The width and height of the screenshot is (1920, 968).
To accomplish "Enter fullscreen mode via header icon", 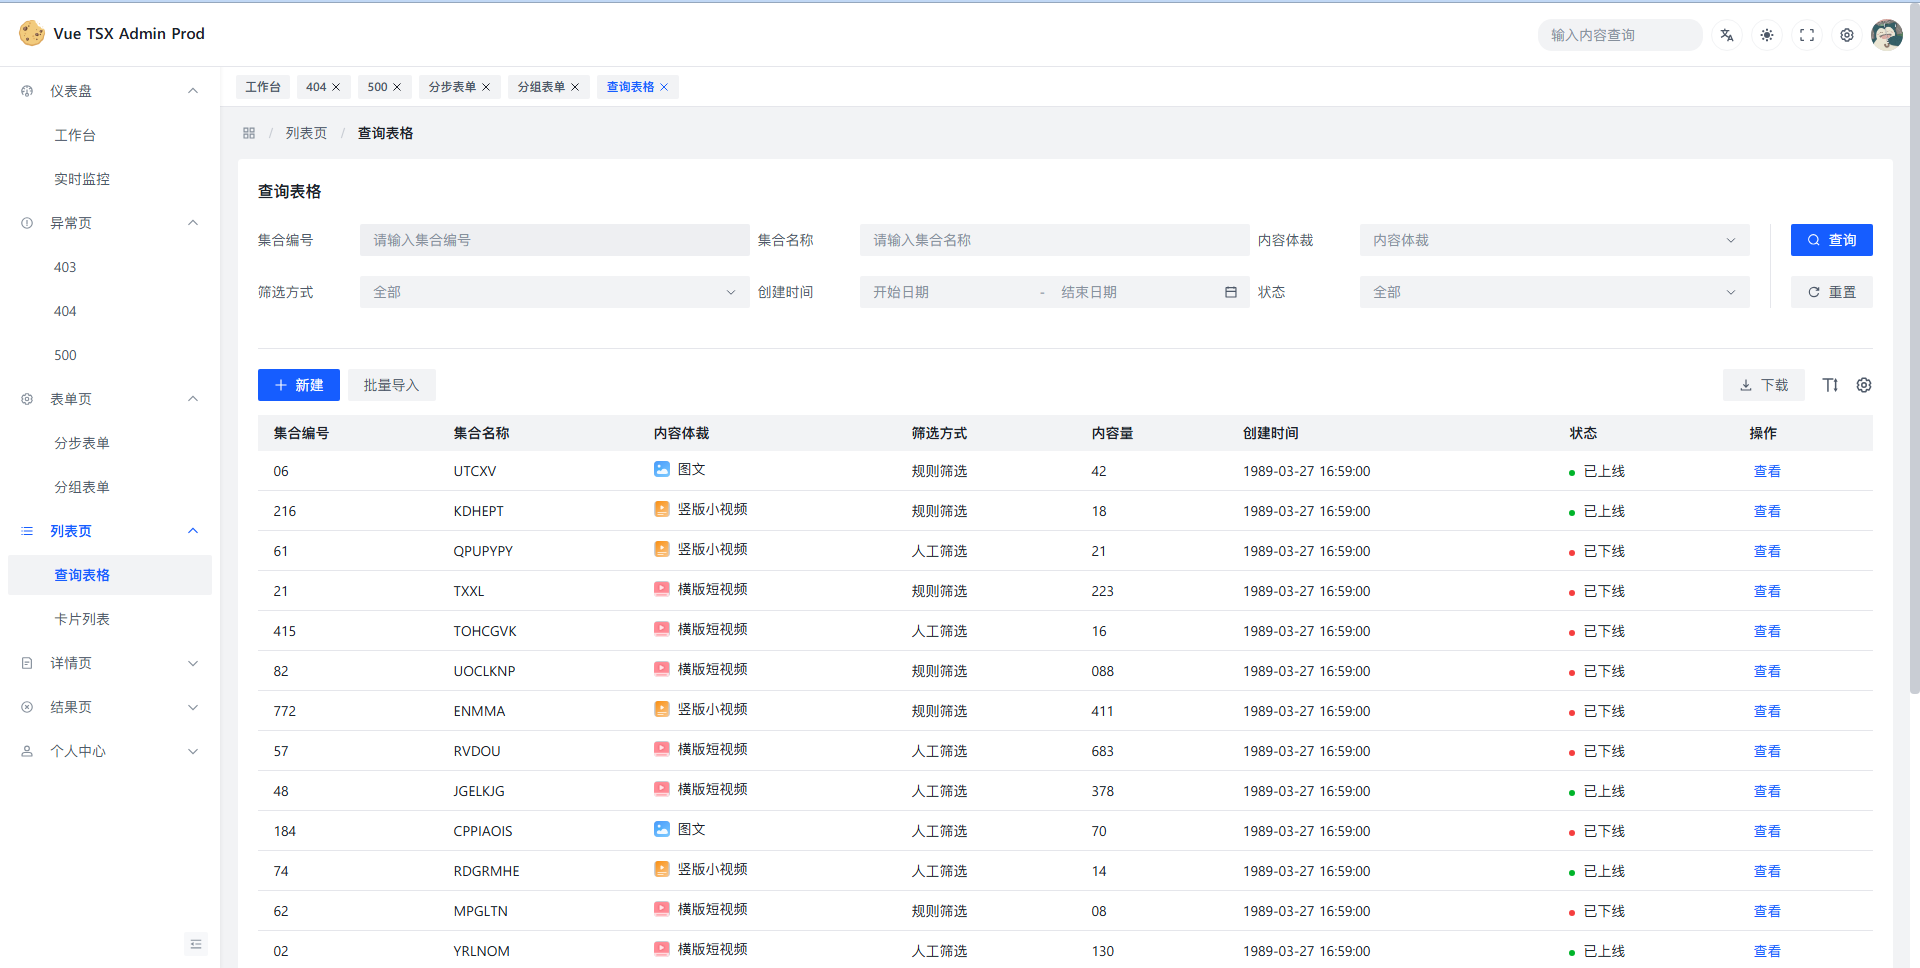I will (x=1807, y=35).
